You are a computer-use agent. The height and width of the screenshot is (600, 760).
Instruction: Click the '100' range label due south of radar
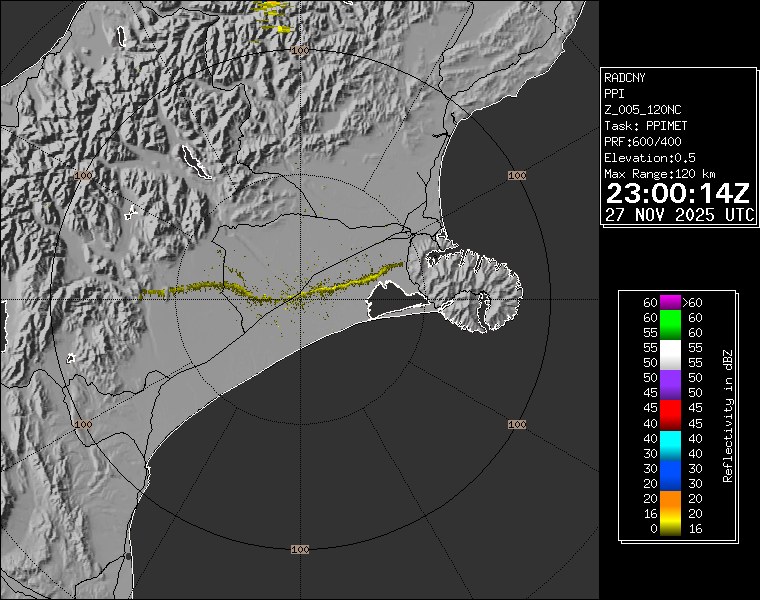(x=300, y=549)
